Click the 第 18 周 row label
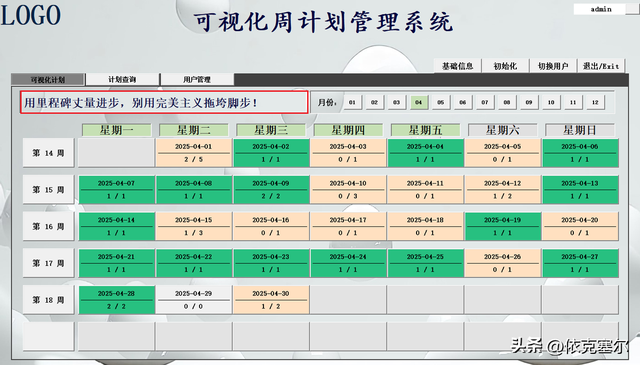 point(49,300)
